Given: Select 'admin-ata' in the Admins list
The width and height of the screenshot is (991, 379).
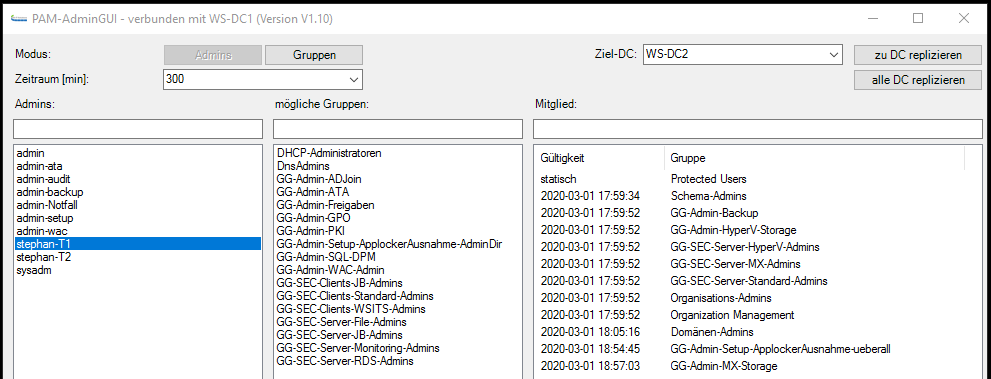Looking at the screenshot, I should [x=138, y=166].
